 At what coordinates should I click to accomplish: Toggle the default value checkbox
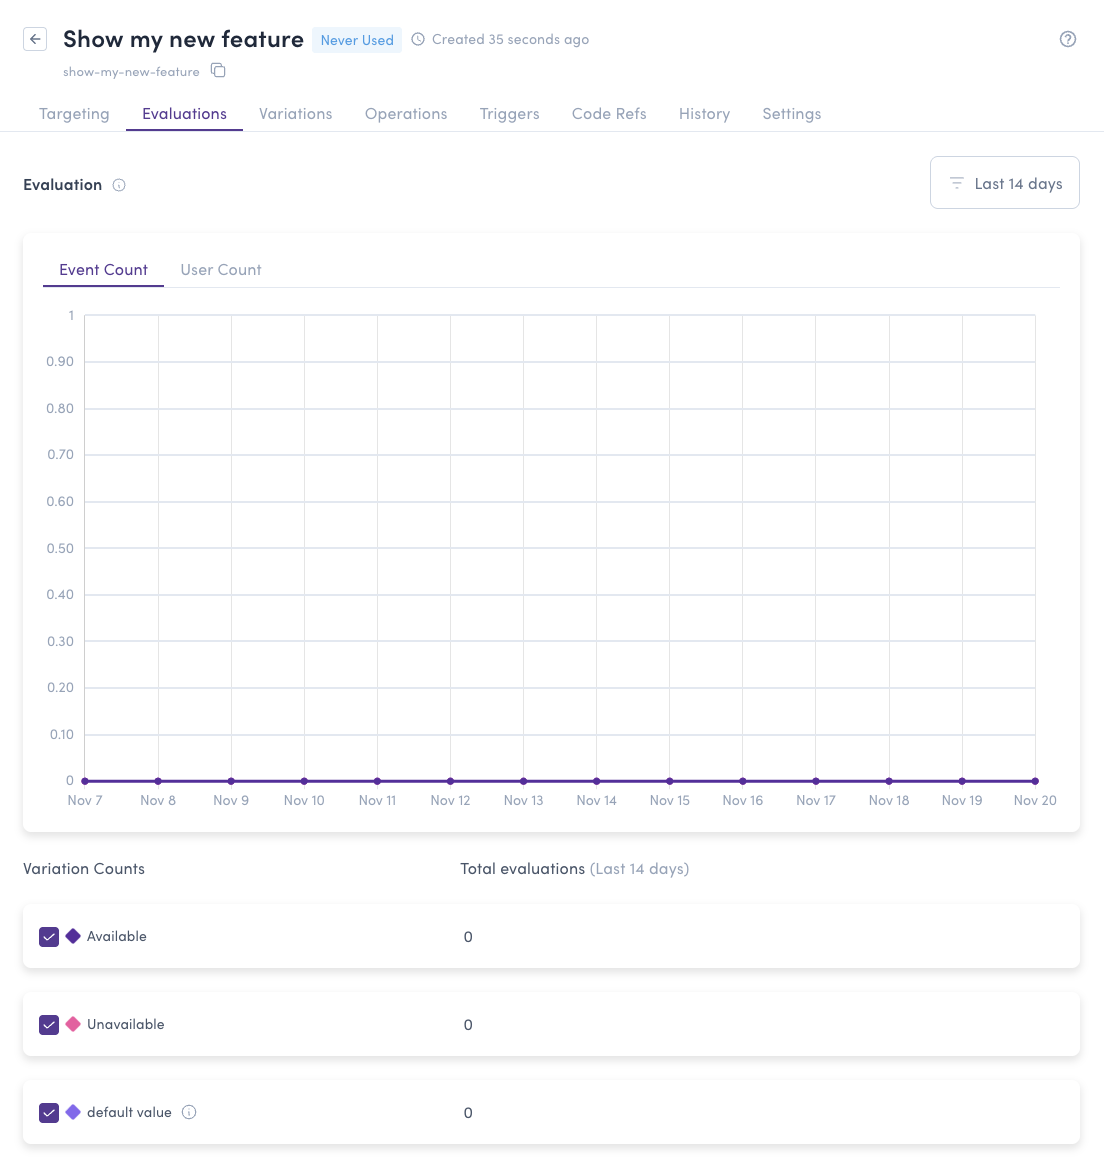pos(49,1113)
